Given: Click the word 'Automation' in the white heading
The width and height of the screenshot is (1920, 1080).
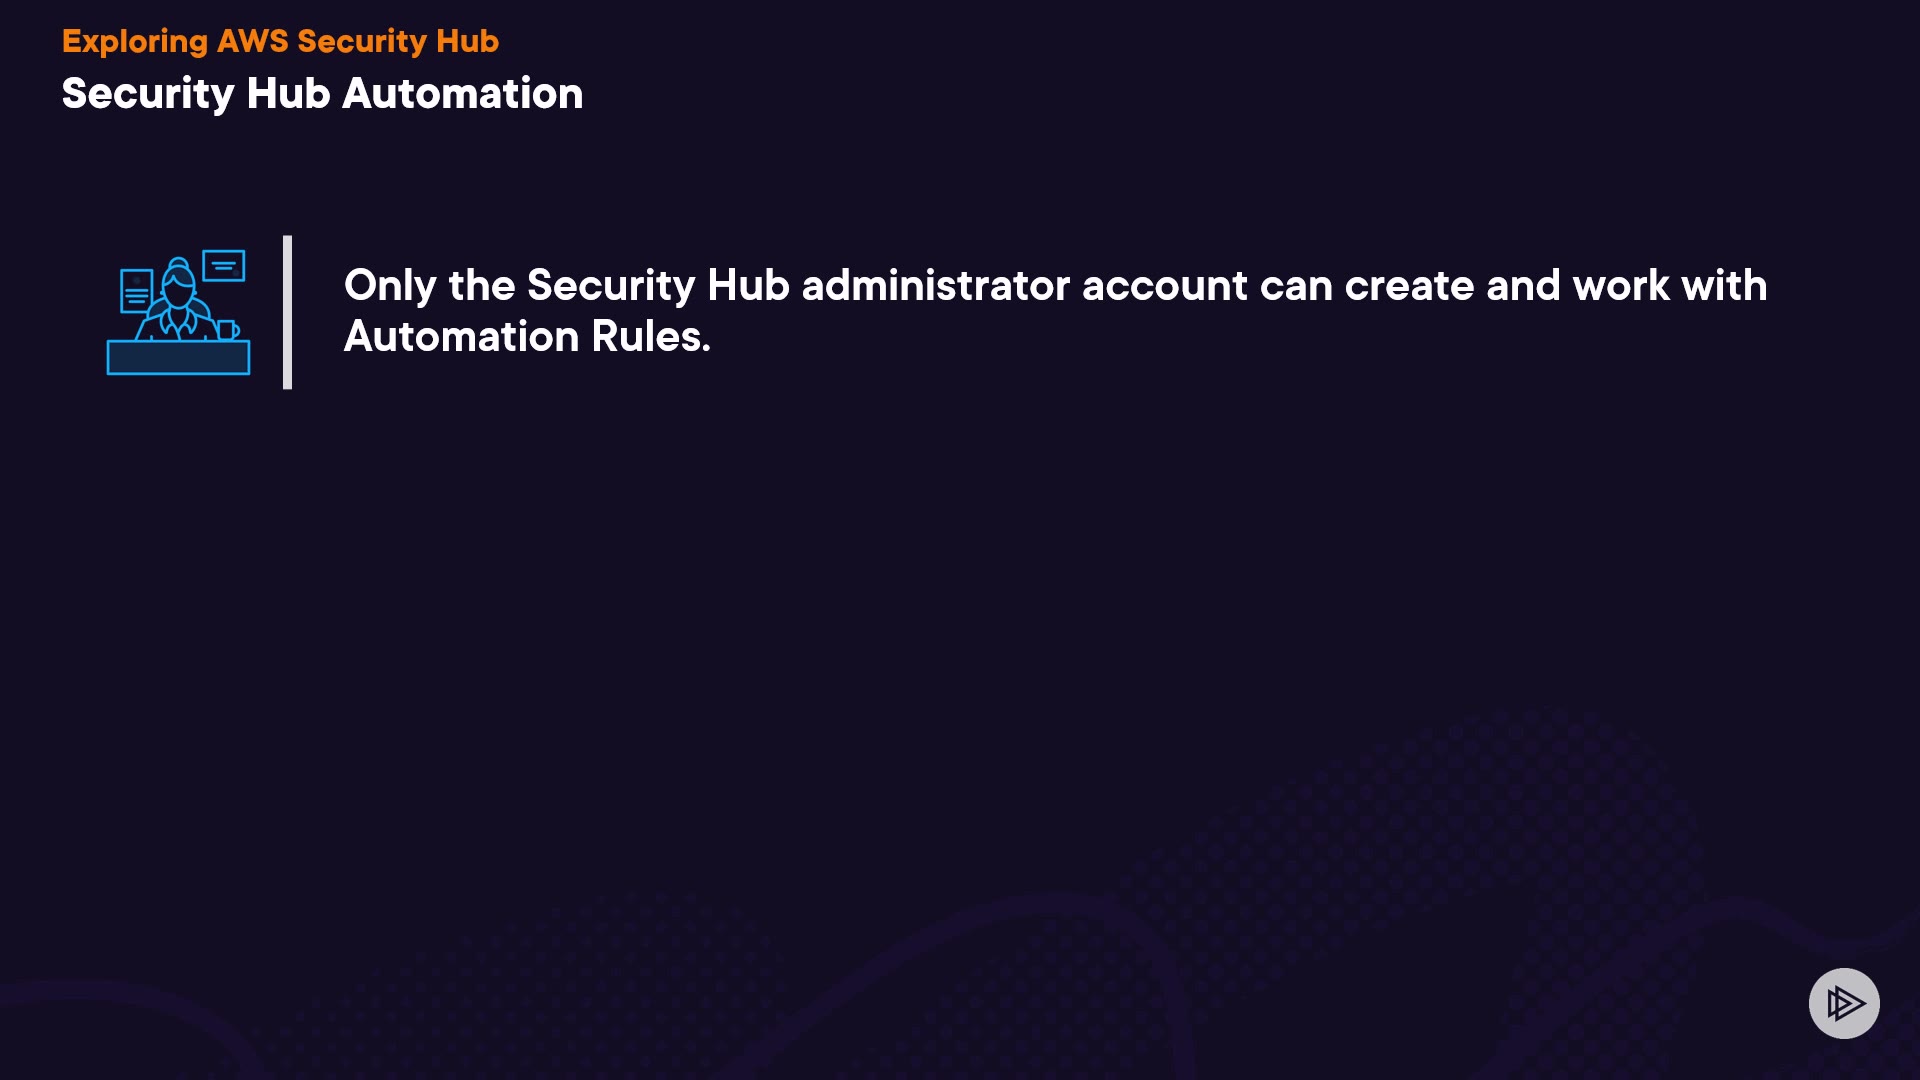Looking at the screenshot, I should click(462, 93).
